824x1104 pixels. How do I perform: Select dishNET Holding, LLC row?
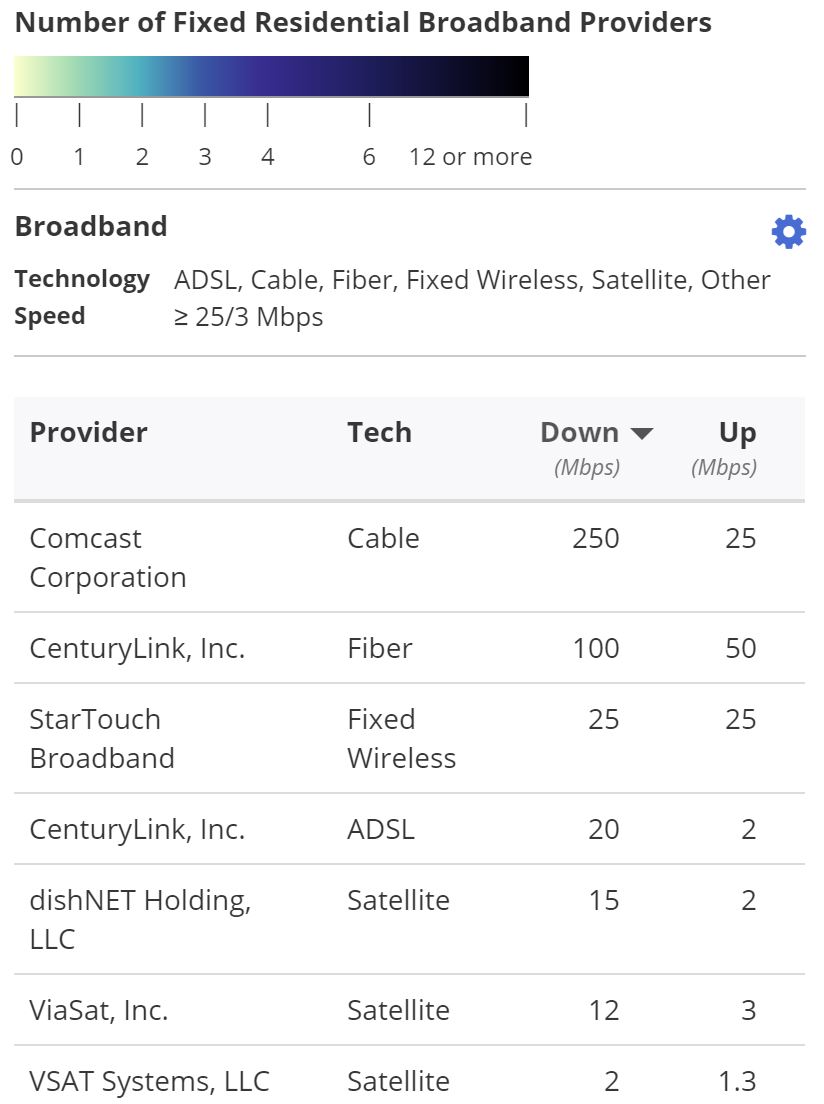[x=409, y=920]
